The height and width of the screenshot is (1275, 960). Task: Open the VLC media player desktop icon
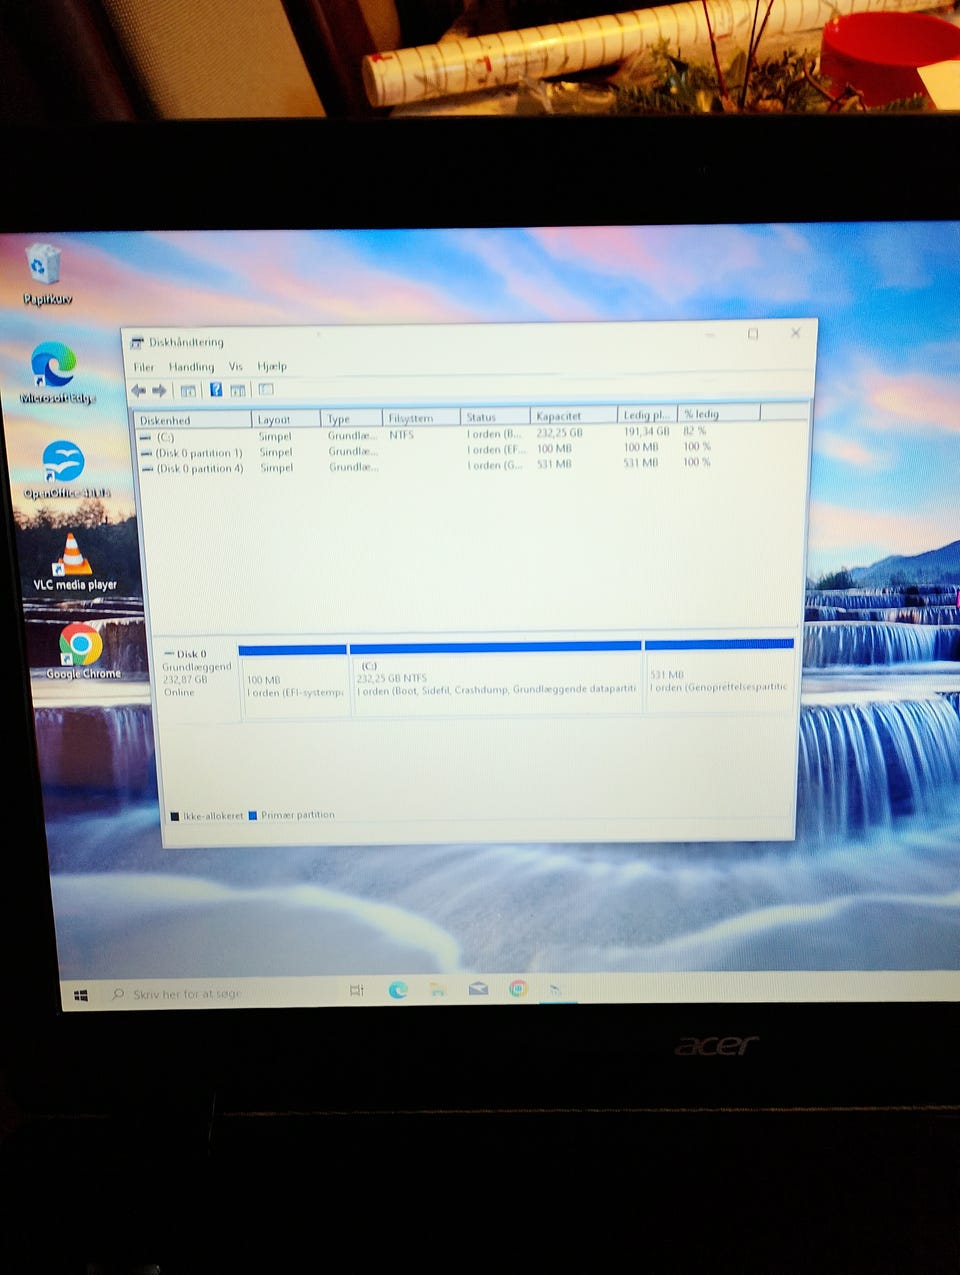(x=74, y=562)
